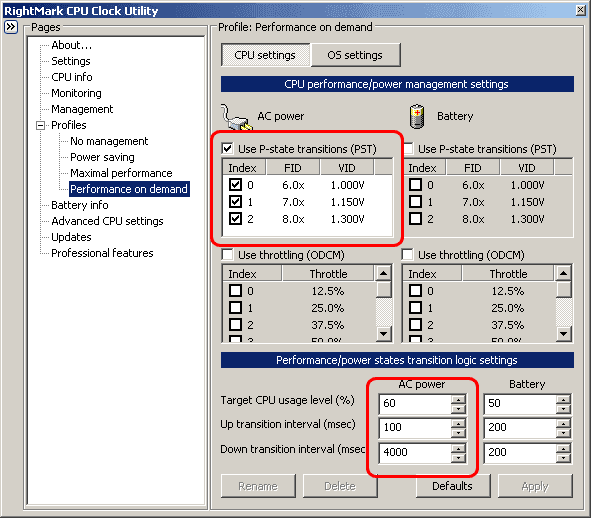
Task: Open the Monitoring page
Action: coord(77,93)
